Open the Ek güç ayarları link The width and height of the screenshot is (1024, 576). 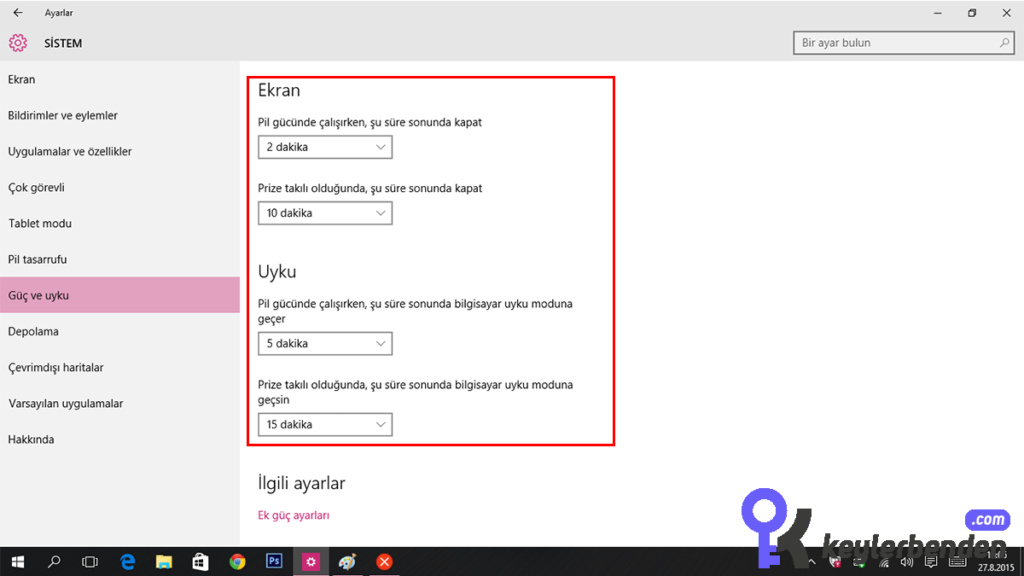(293, 515)
